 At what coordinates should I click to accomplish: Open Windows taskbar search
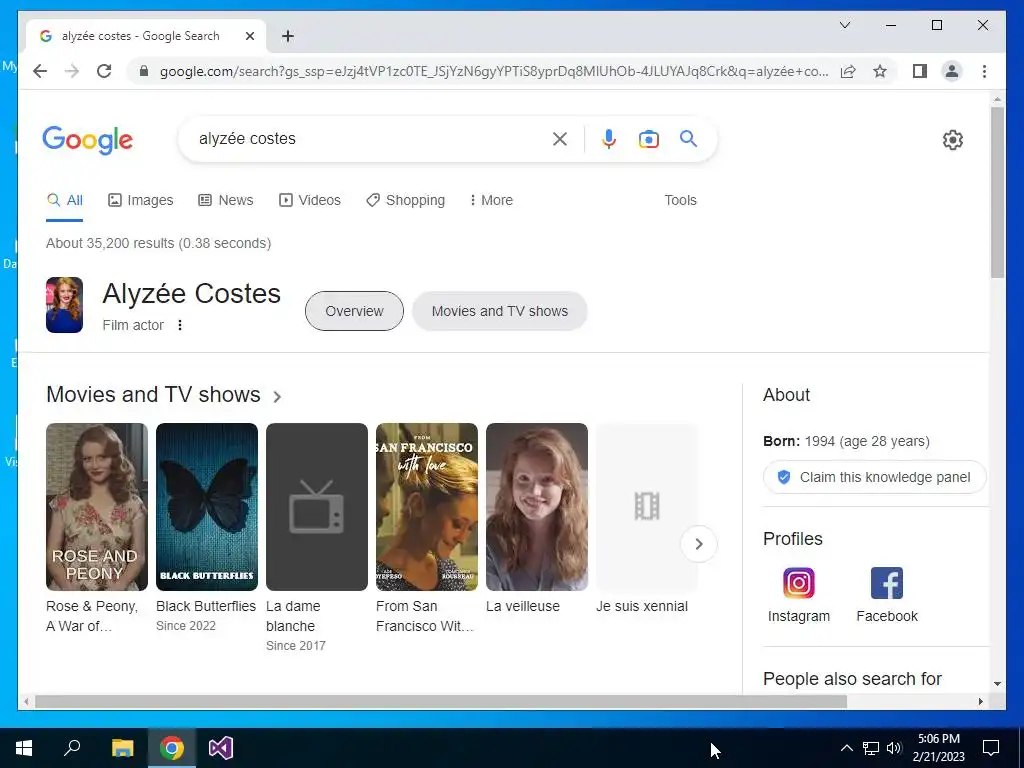coord(72,748)
